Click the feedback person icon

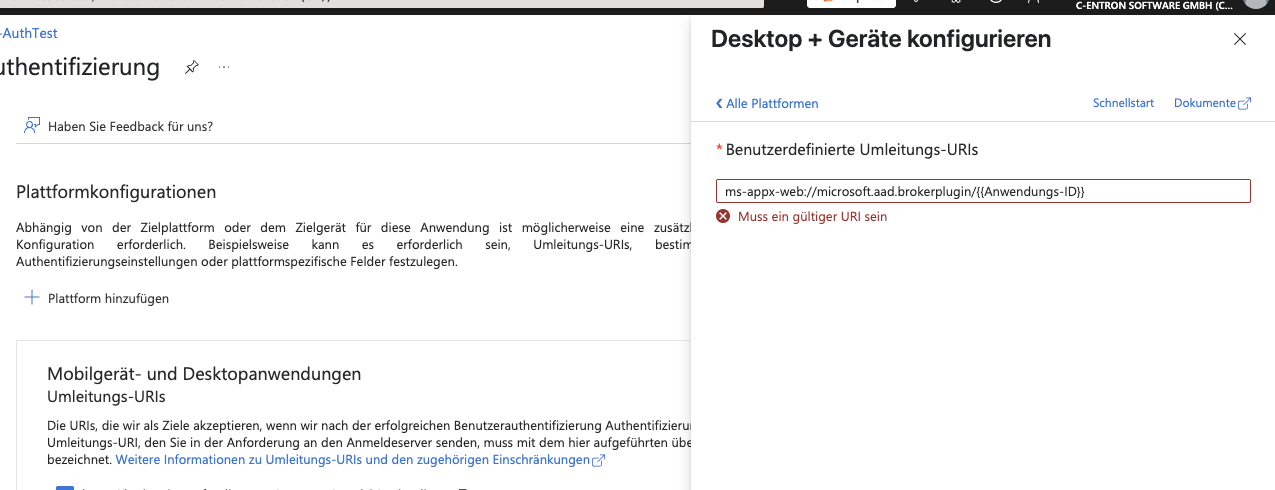point(32,126)
